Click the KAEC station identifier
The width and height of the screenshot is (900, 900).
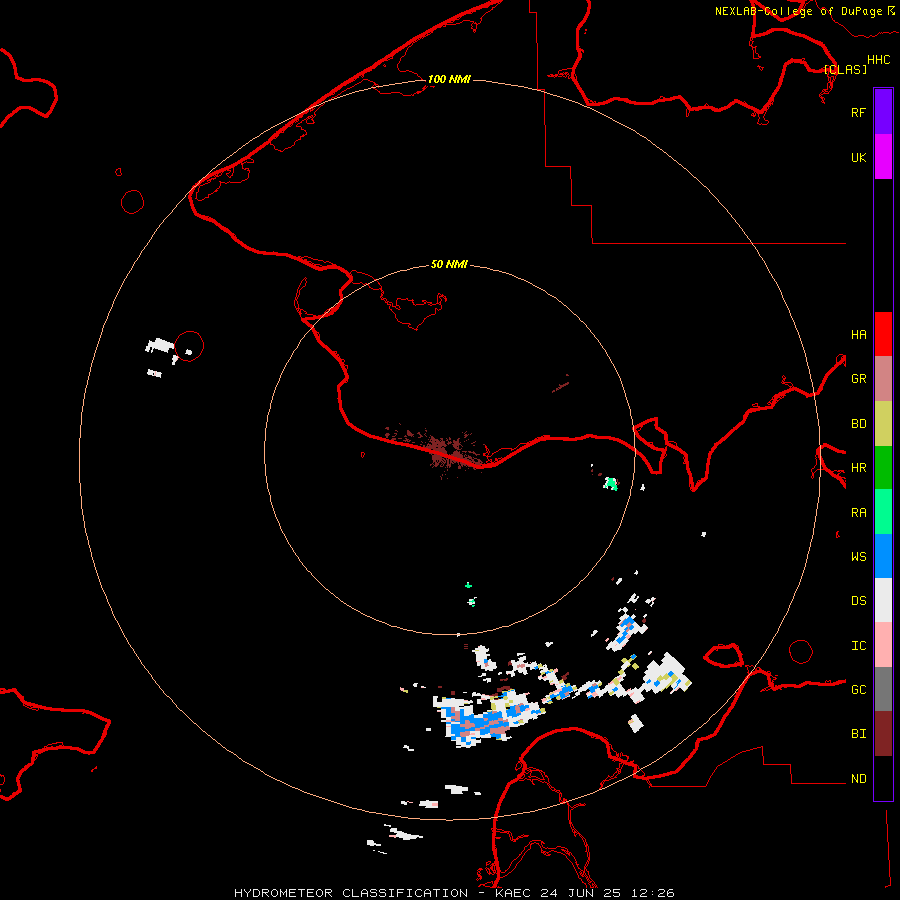point(513,893)
